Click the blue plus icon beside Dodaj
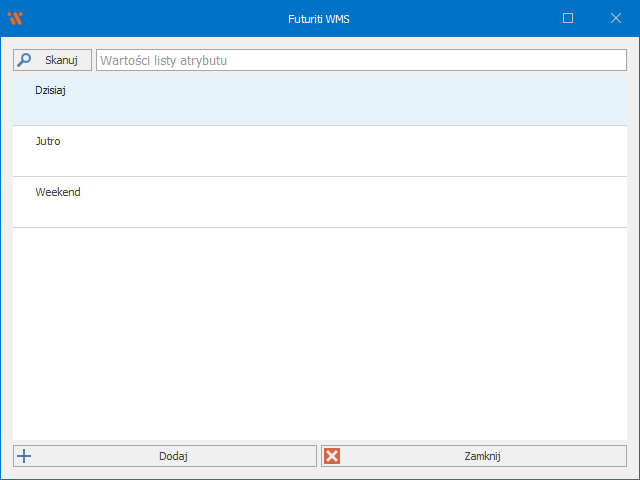 25,456
